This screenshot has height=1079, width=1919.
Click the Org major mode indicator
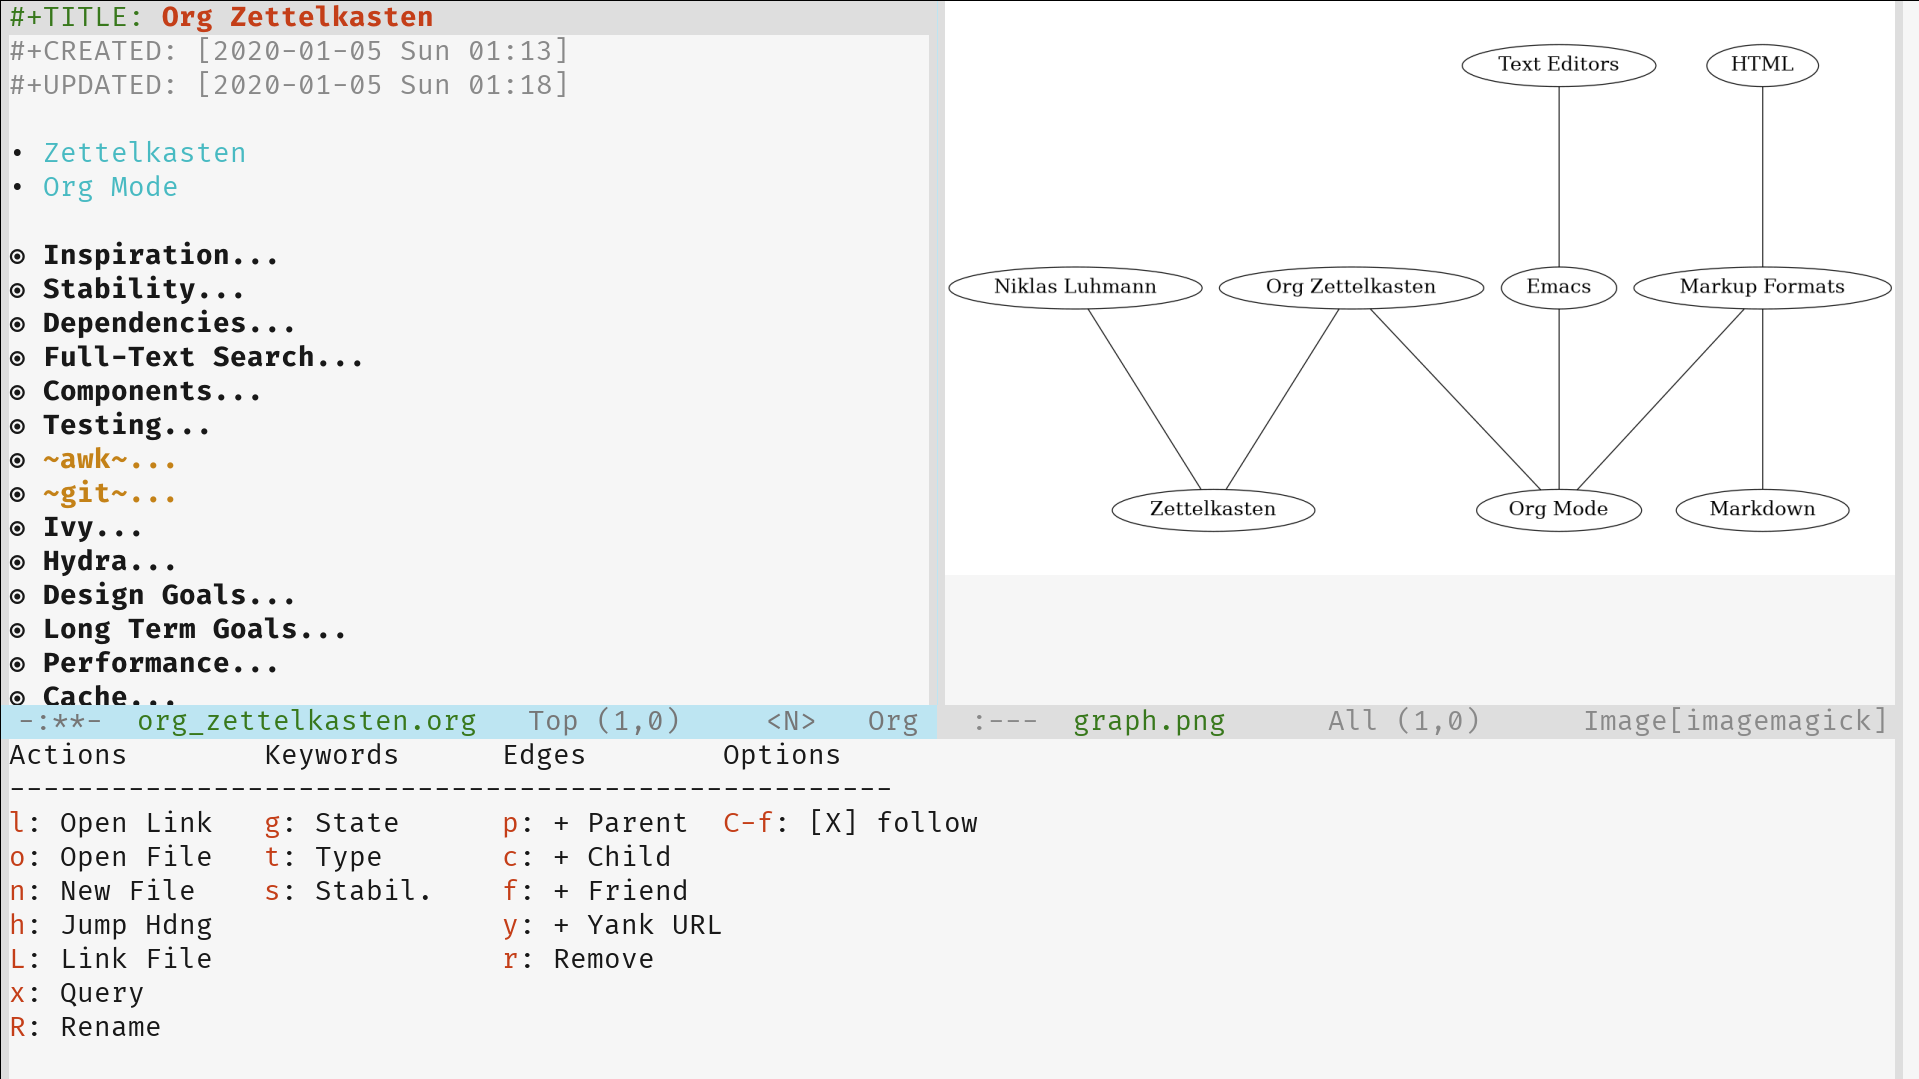click(893, 721)
